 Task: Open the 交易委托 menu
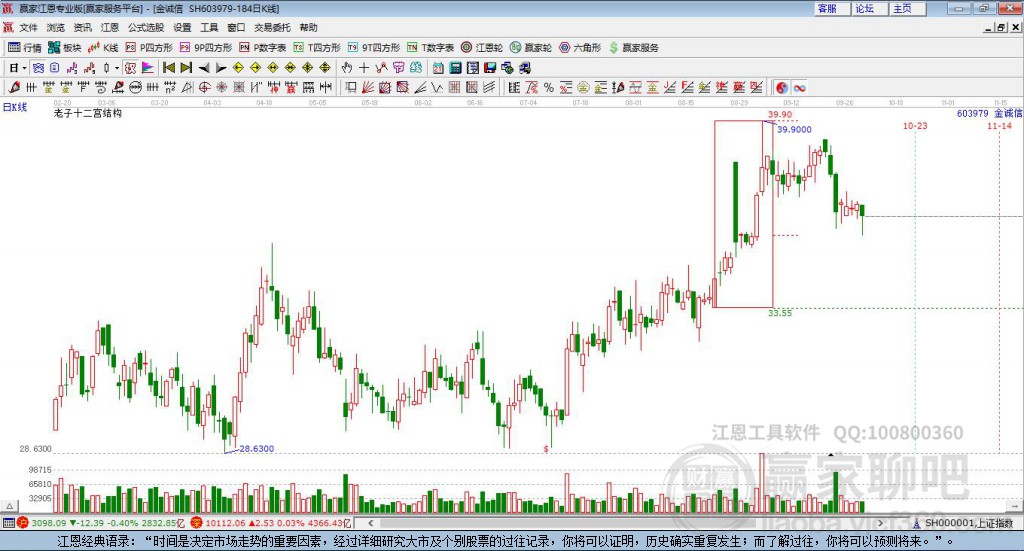click(272, 27)
